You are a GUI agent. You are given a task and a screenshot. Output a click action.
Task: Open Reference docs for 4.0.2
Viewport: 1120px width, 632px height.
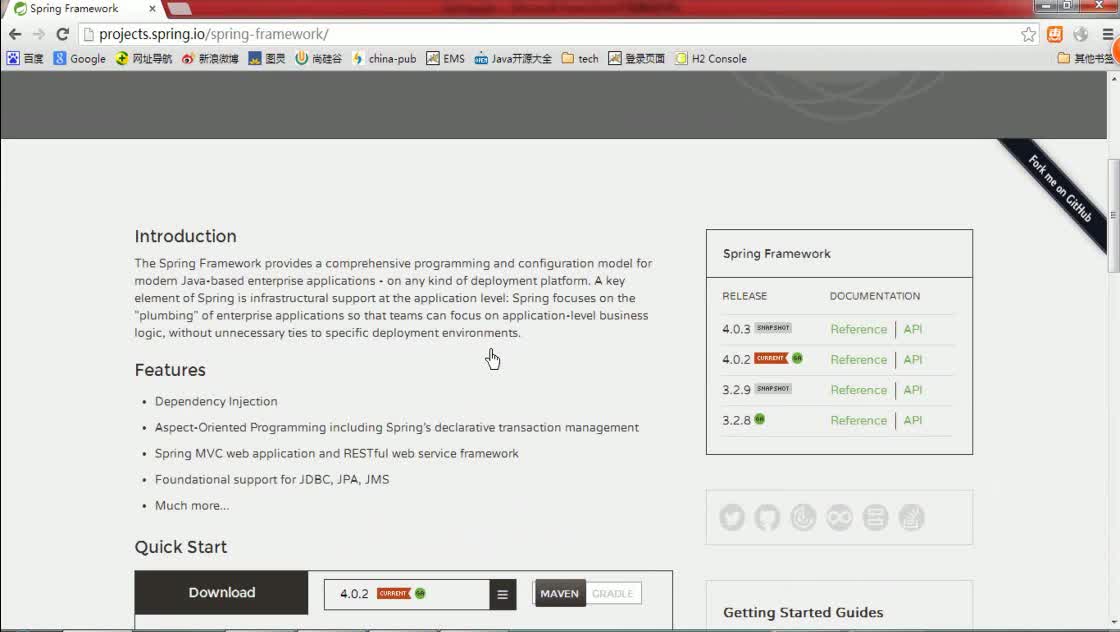[858, 360]
